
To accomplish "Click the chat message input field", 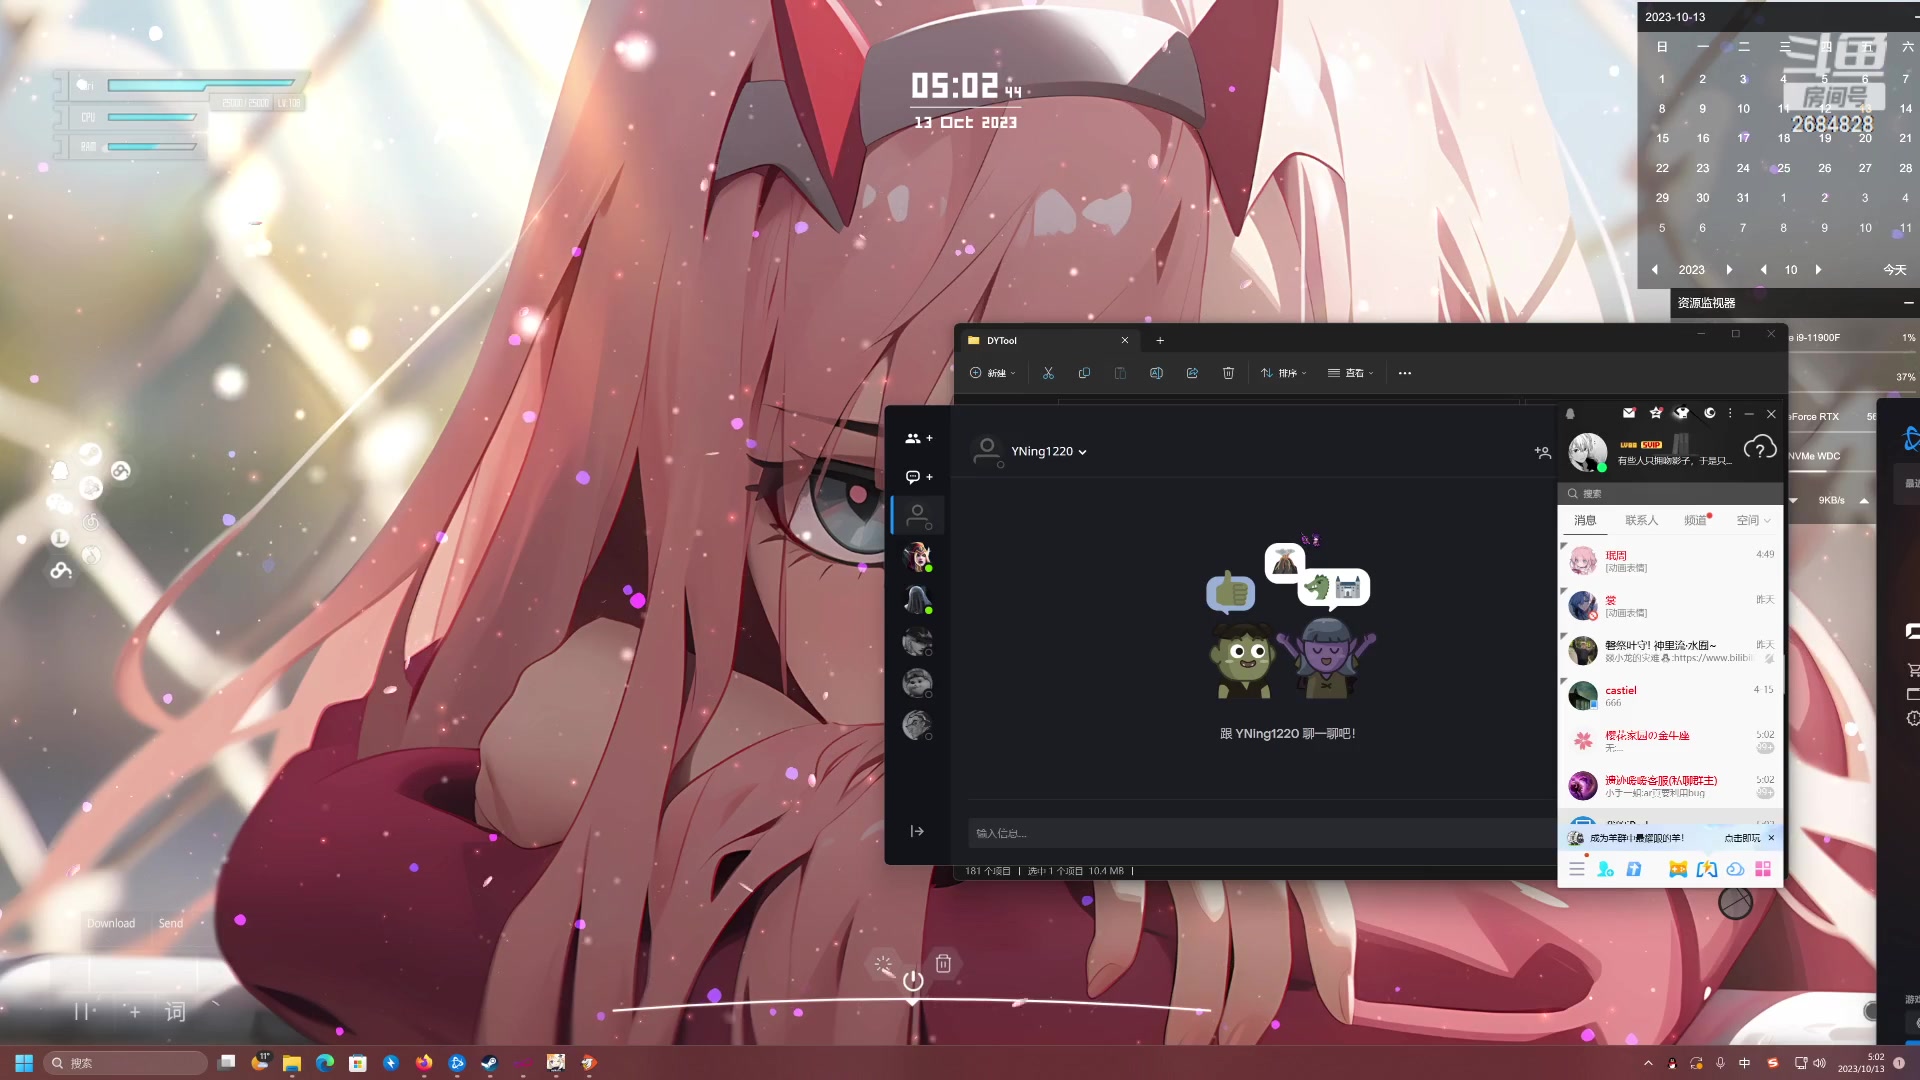I will 1262,833.
